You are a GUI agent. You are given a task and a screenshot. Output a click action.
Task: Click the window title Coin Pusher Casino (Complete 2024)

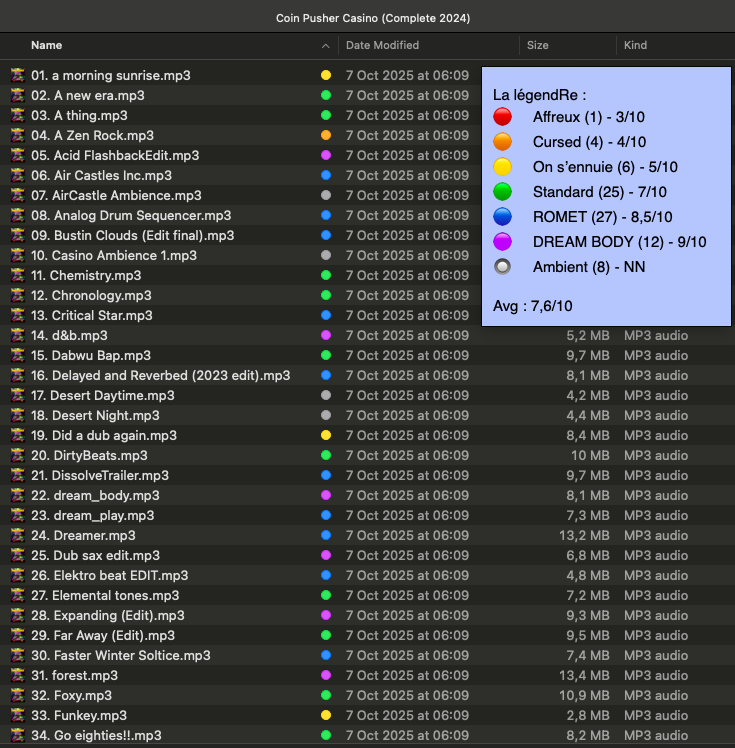[x=373, y=18]
